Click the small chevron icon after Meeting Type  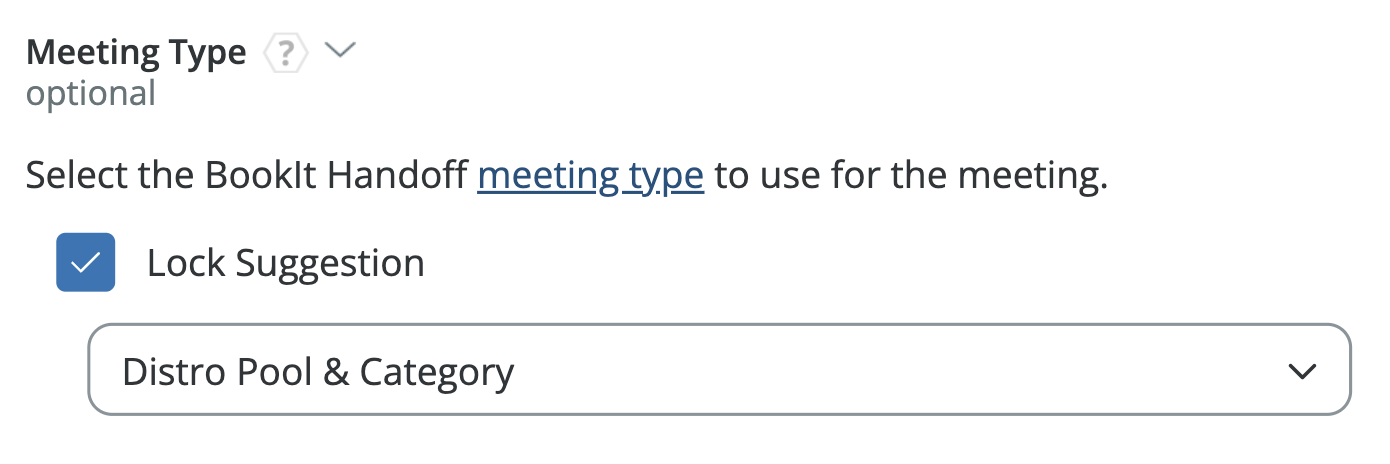pyautogui.click(x=341, y=51)
